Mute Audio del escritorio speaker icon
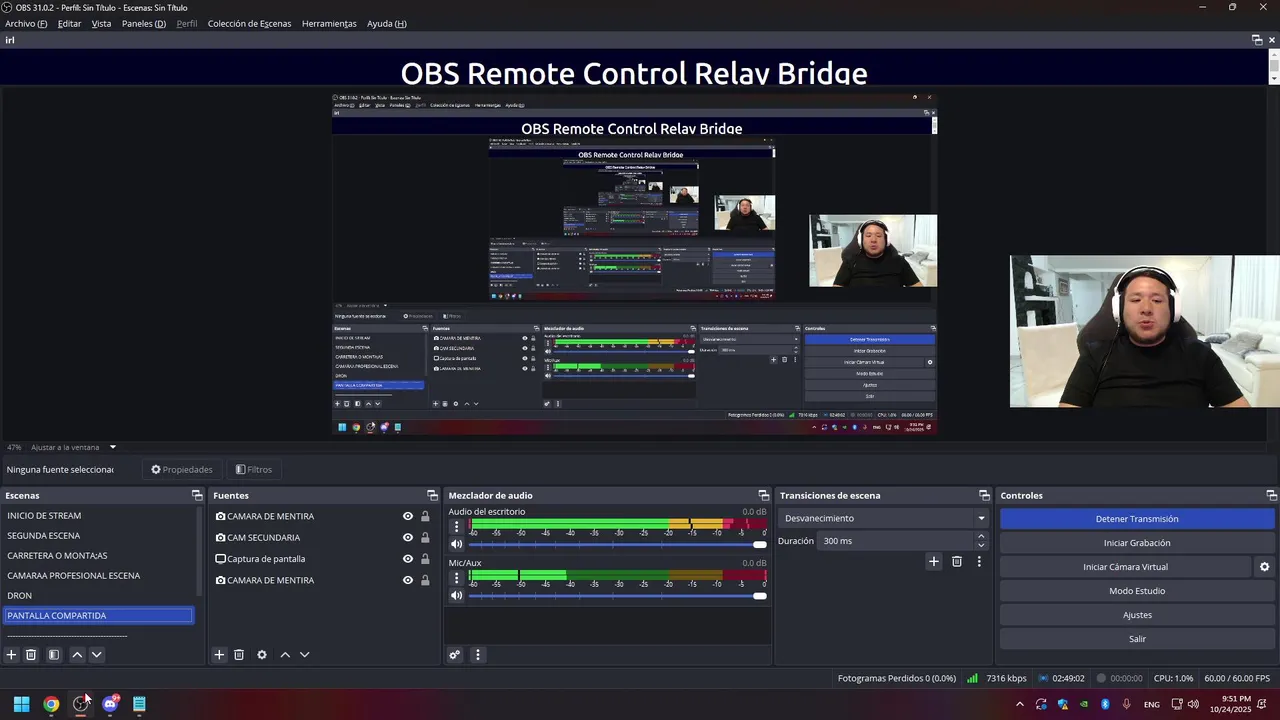 click(456, 544)
